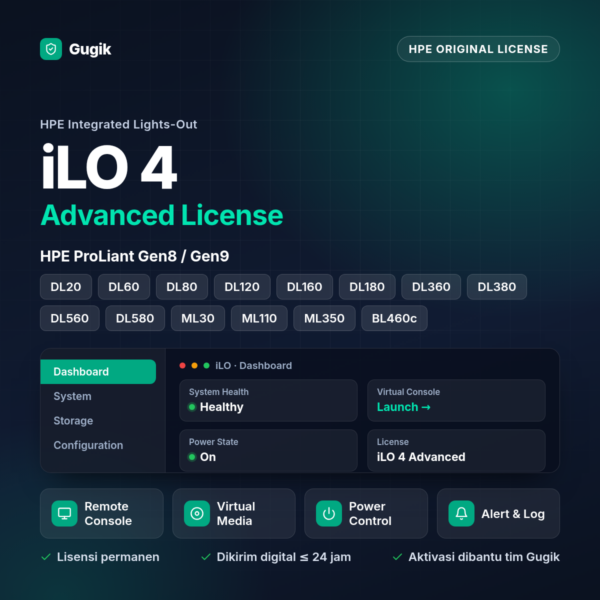Click the Virtual Media label text
600x600 pixels.
click(x=236, y=514)
